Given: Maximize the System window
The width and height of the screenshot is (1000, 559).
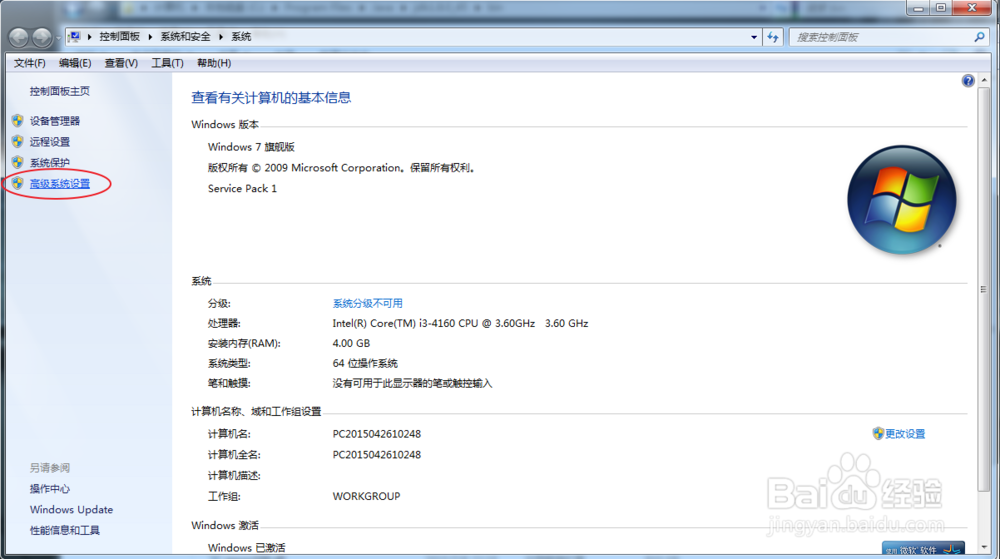Looking at the screenshot, I should (x=941, y=8).
